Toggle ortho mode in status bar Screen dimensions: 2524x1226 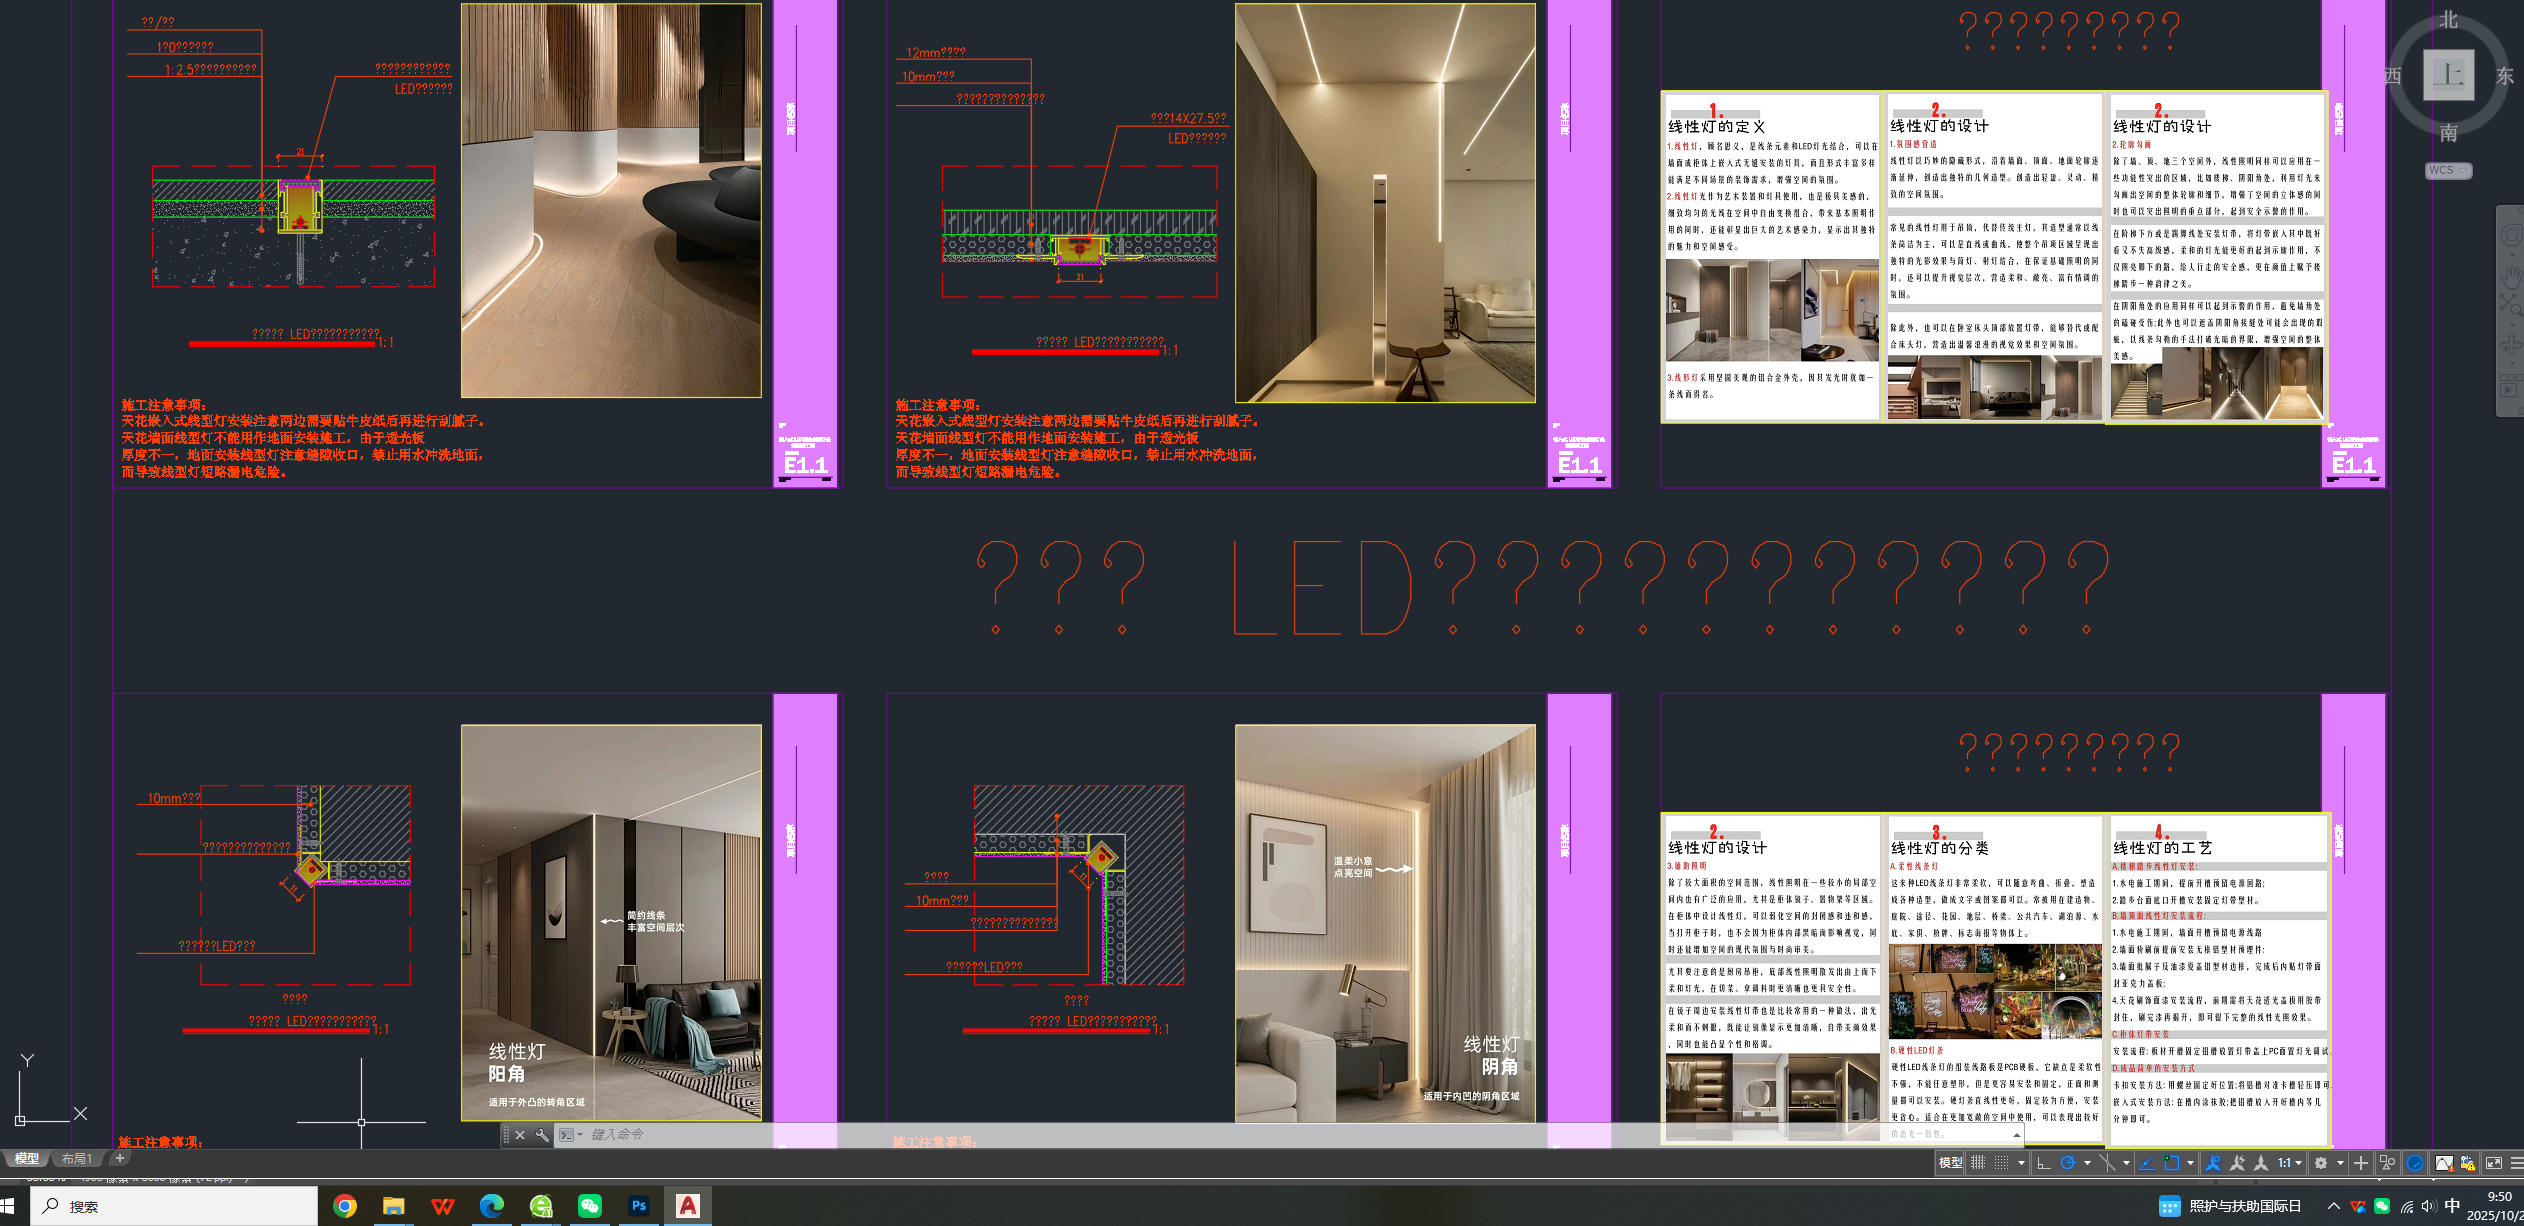coord(2043,1163)
